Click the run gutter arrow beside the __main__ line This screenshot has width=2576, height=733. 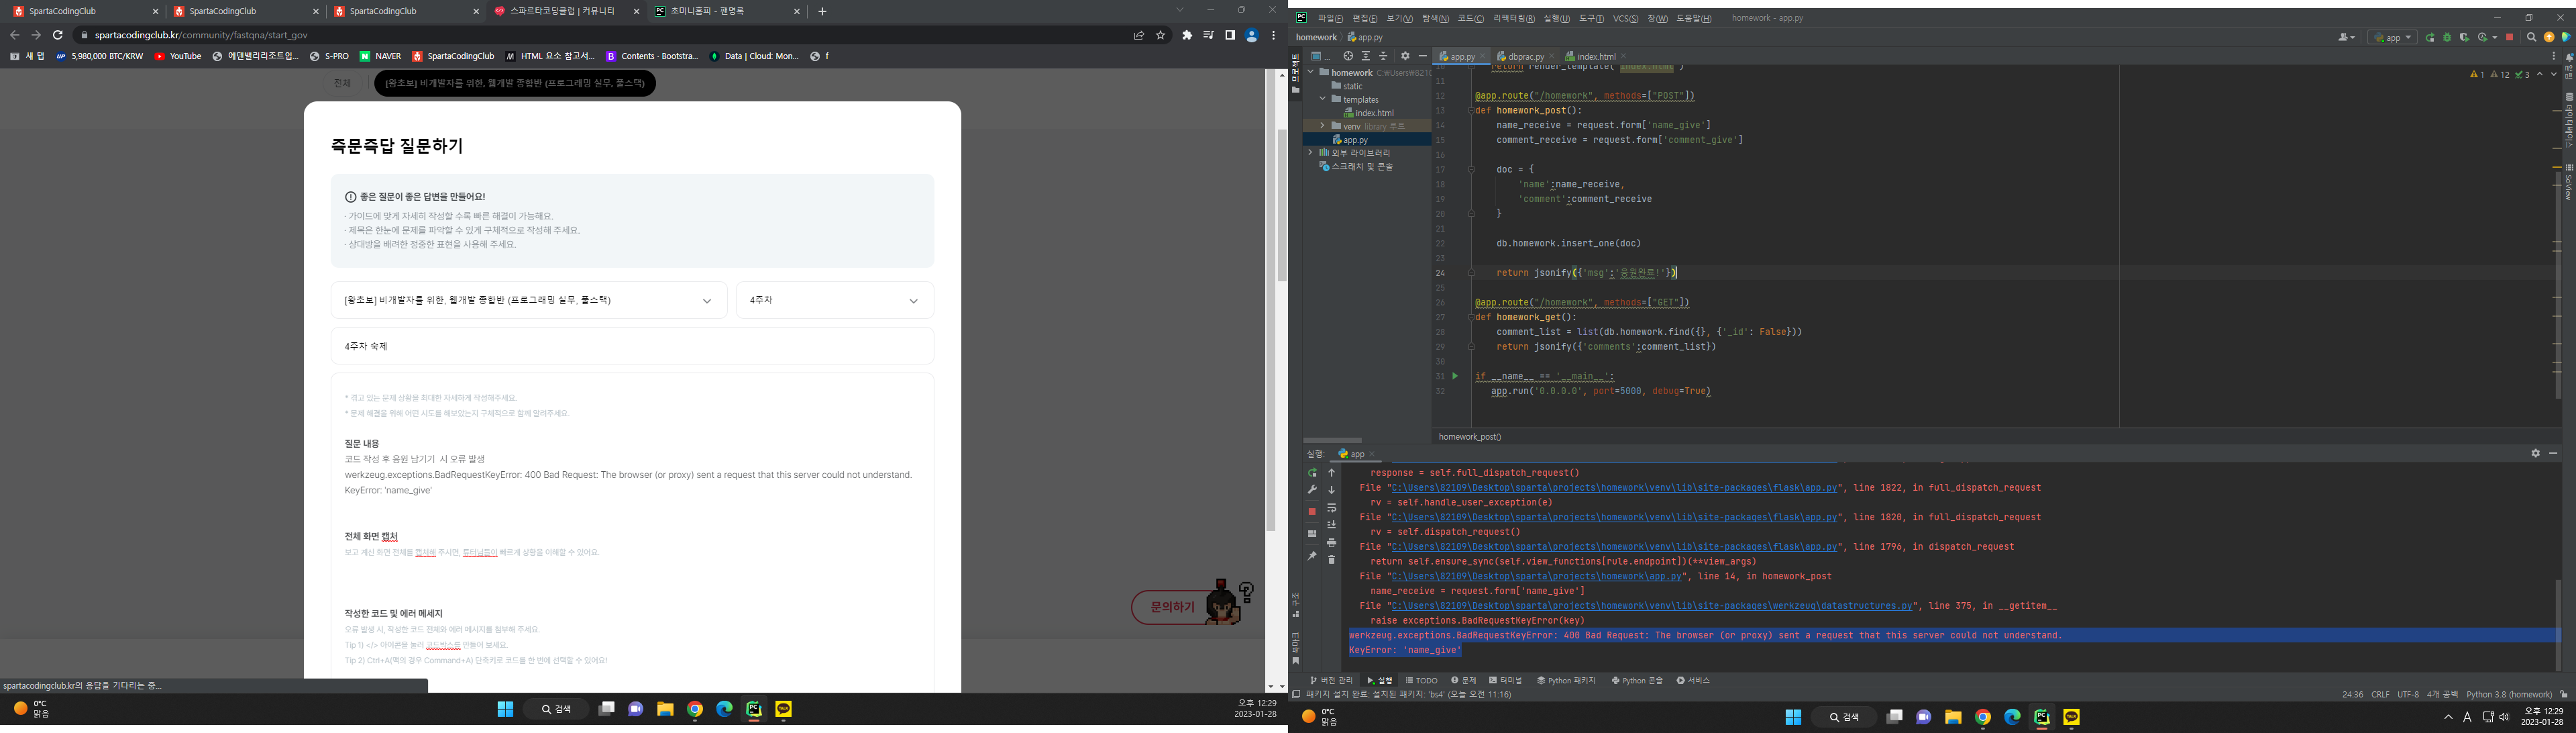click(x=1455, y=376)
